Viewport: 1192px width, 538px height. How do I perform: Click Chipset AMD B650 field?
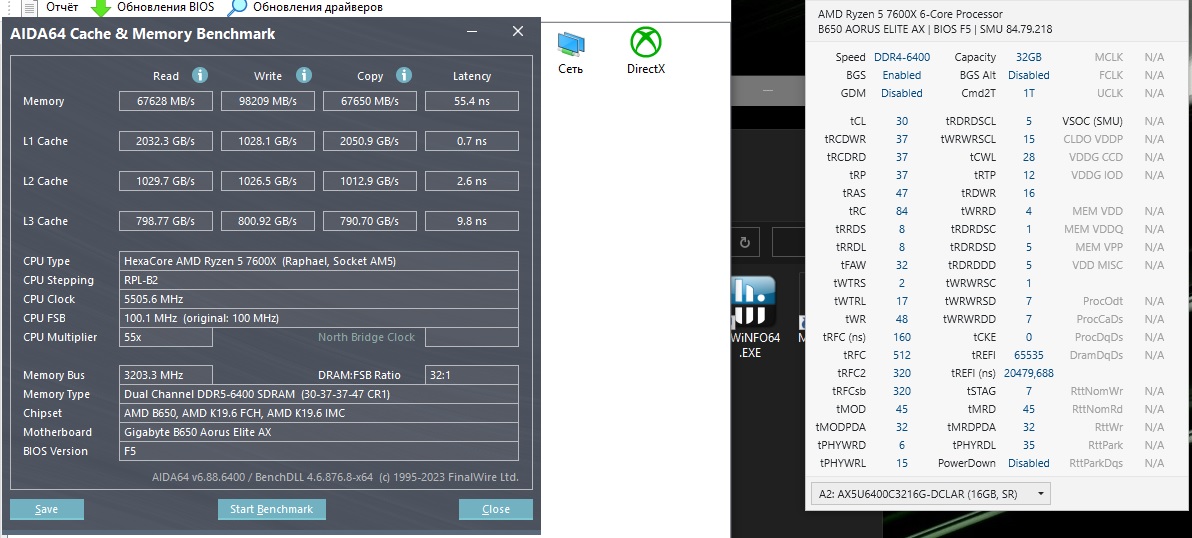(319, 413)
